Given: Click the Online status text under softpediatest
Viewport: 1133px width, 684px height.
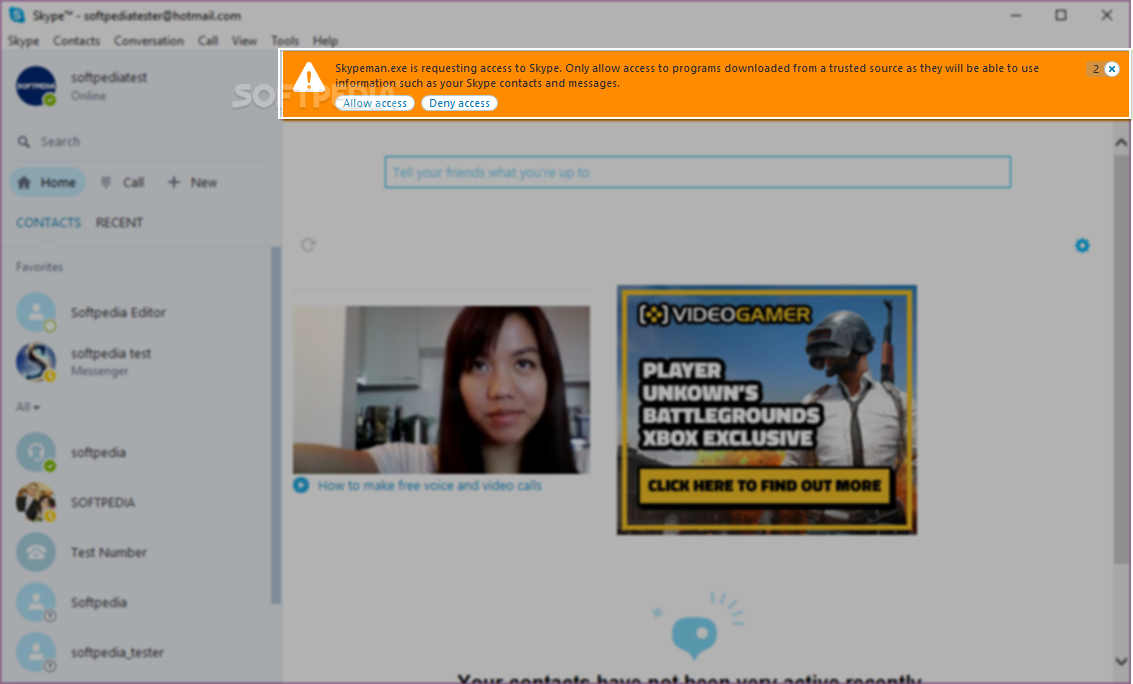Looking at the screenshot, I should [x=88, y=95].
